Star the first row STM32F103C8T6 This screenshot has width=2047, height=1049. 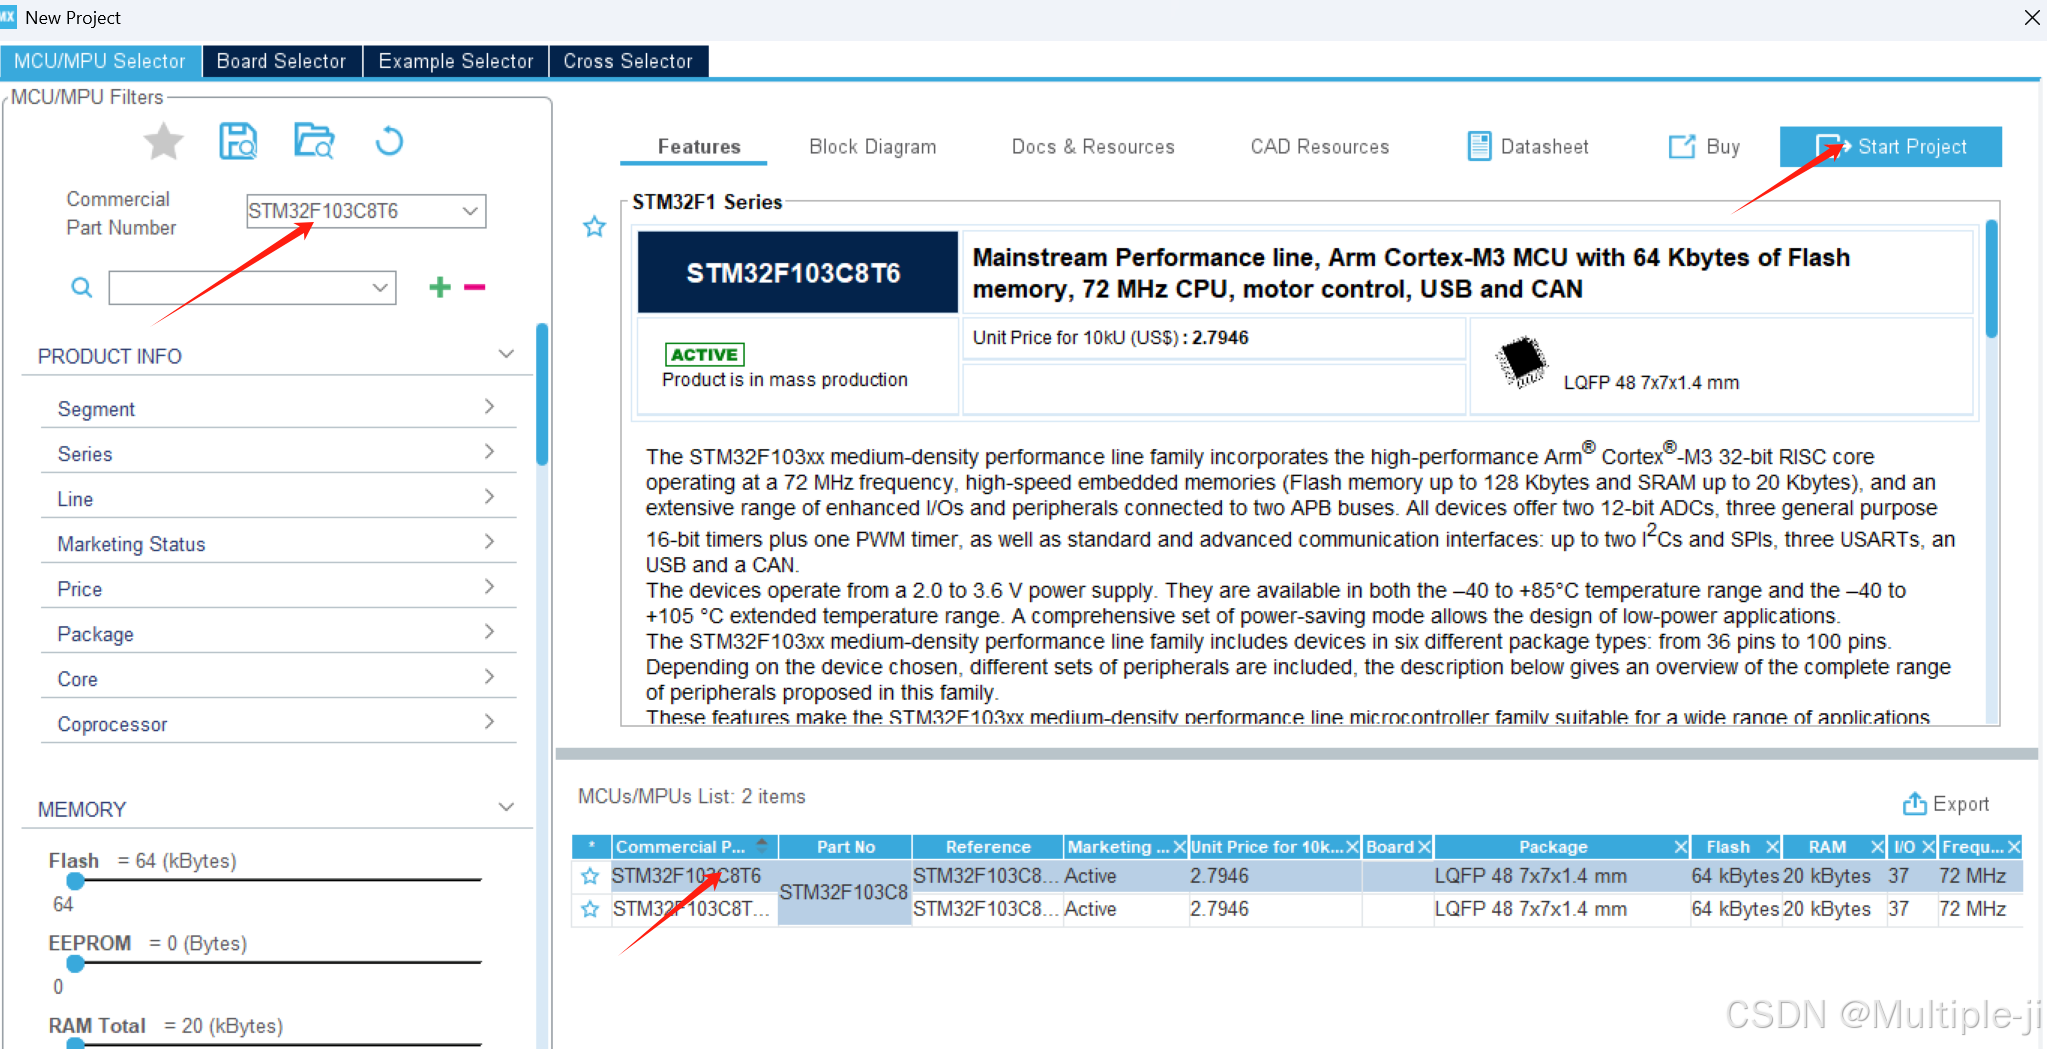click(590, 876)
